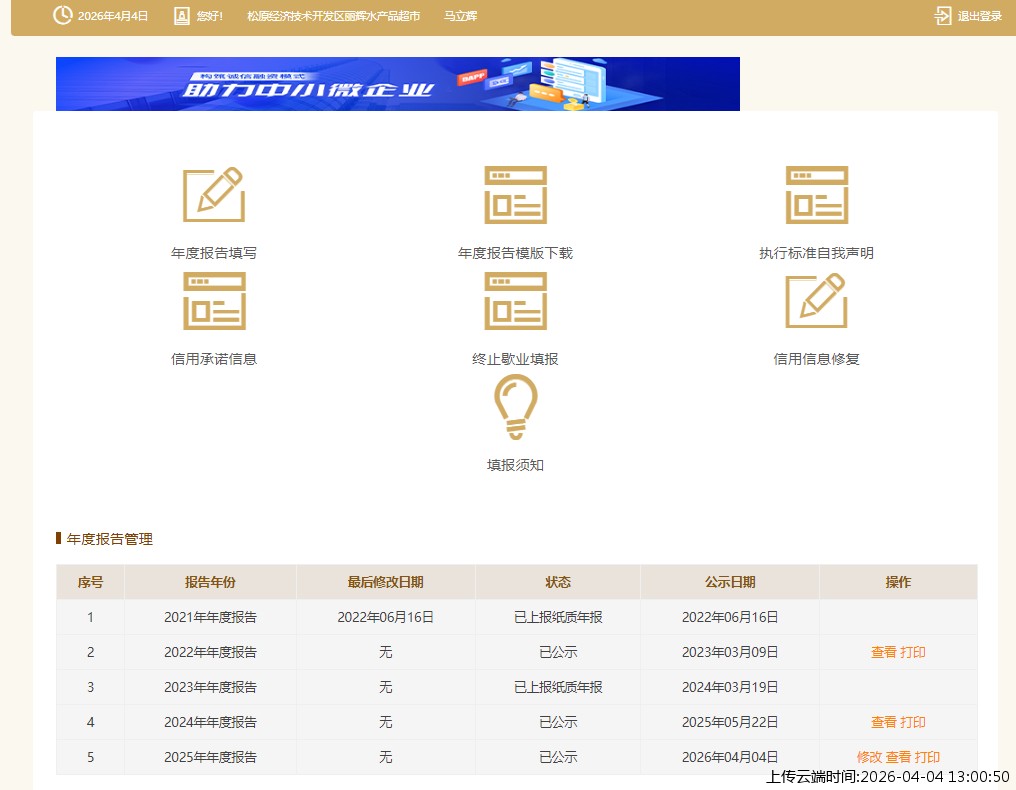1016x790 pixels.
Task: Open the 填报须知 lightbulb icon
Action: (x=515, y=407)
